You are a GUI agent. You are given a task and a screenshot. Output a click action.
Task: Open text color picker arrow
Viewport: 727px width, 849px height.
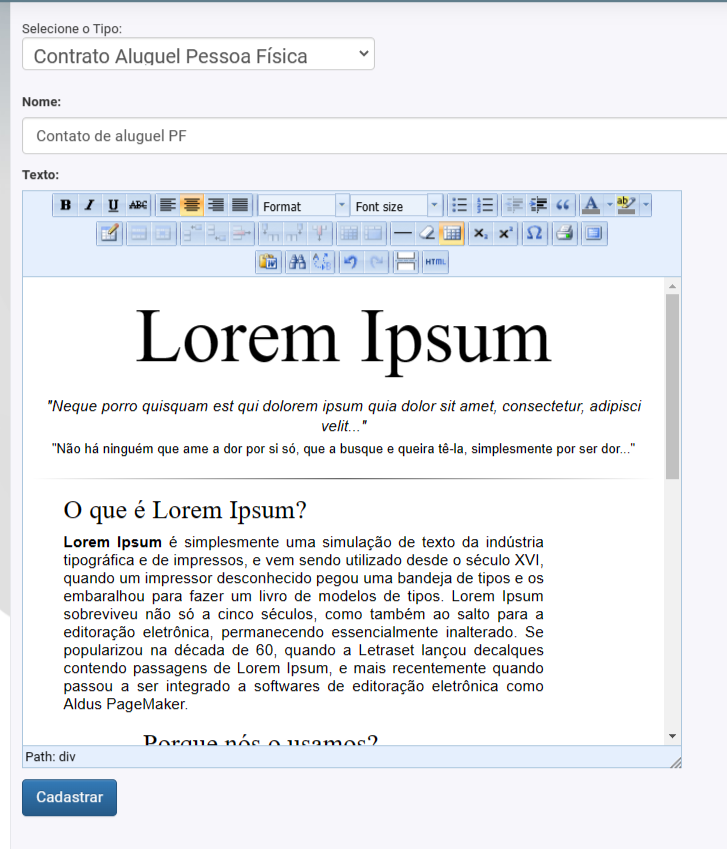click(x=609, y=205)
